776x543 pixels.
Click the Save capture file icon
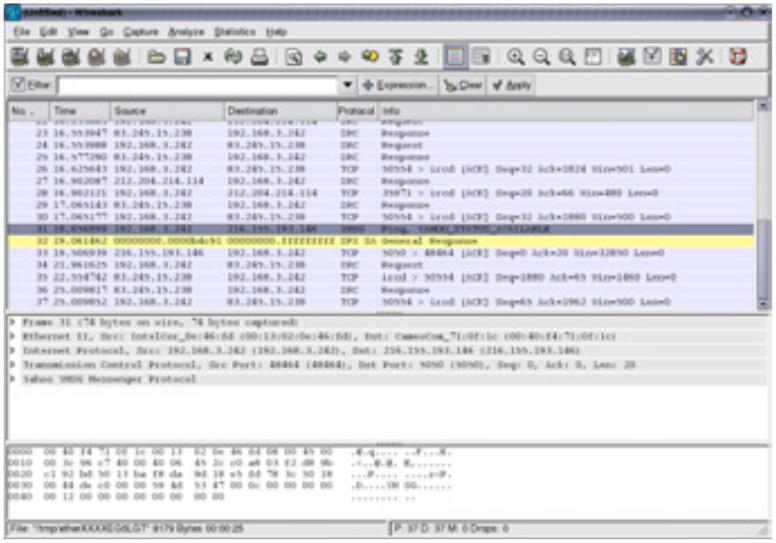[183, 58]
